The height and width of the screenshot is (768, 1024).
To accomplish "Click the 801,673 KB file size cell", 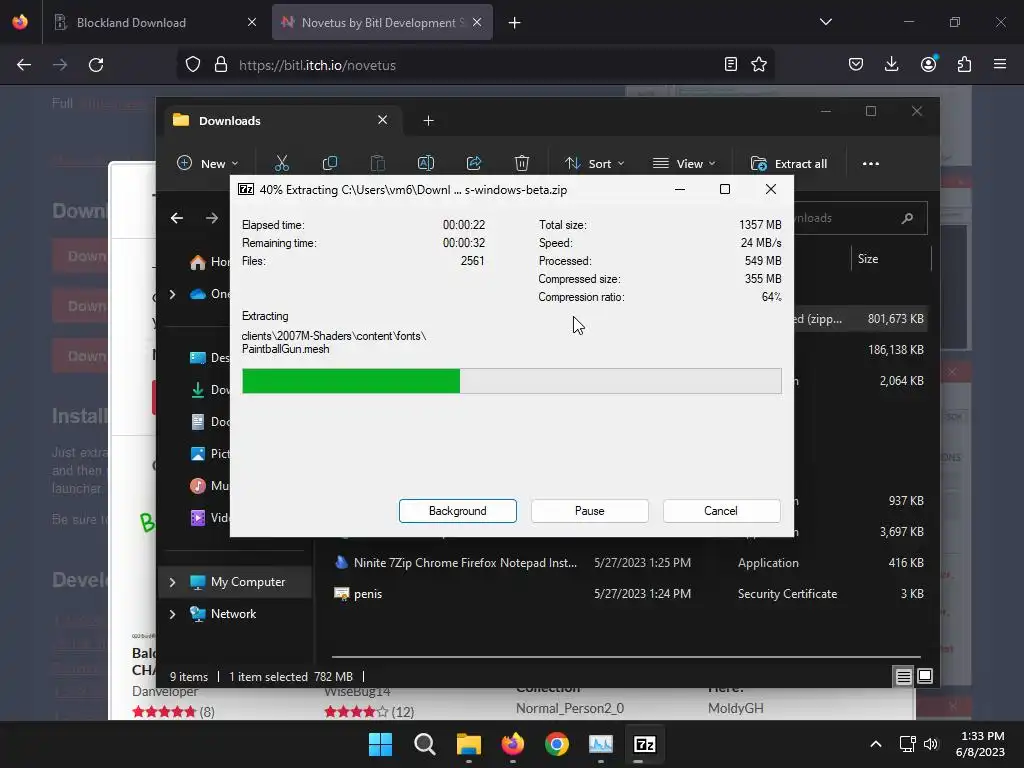I will pyautogui.click(x=895, y=319).
